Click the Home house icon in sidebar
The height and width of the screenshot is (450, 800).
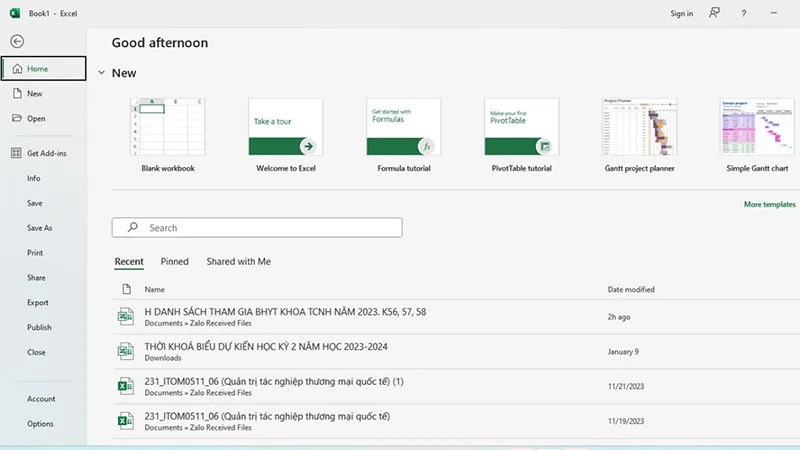point(17,68)
